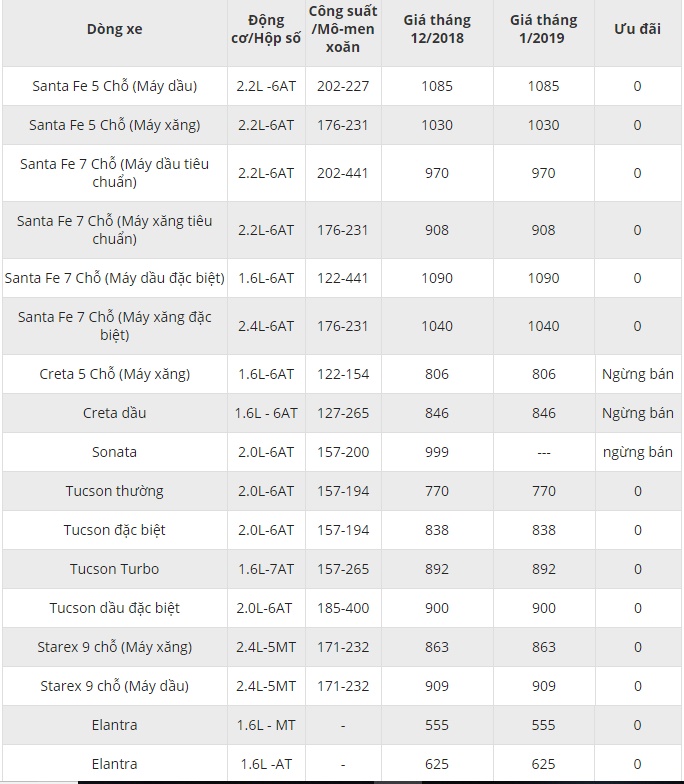Select the 'Tucson dầu đặc biệt' cell
This screenshot has height=784, width=684.
(x=114, y=608)
